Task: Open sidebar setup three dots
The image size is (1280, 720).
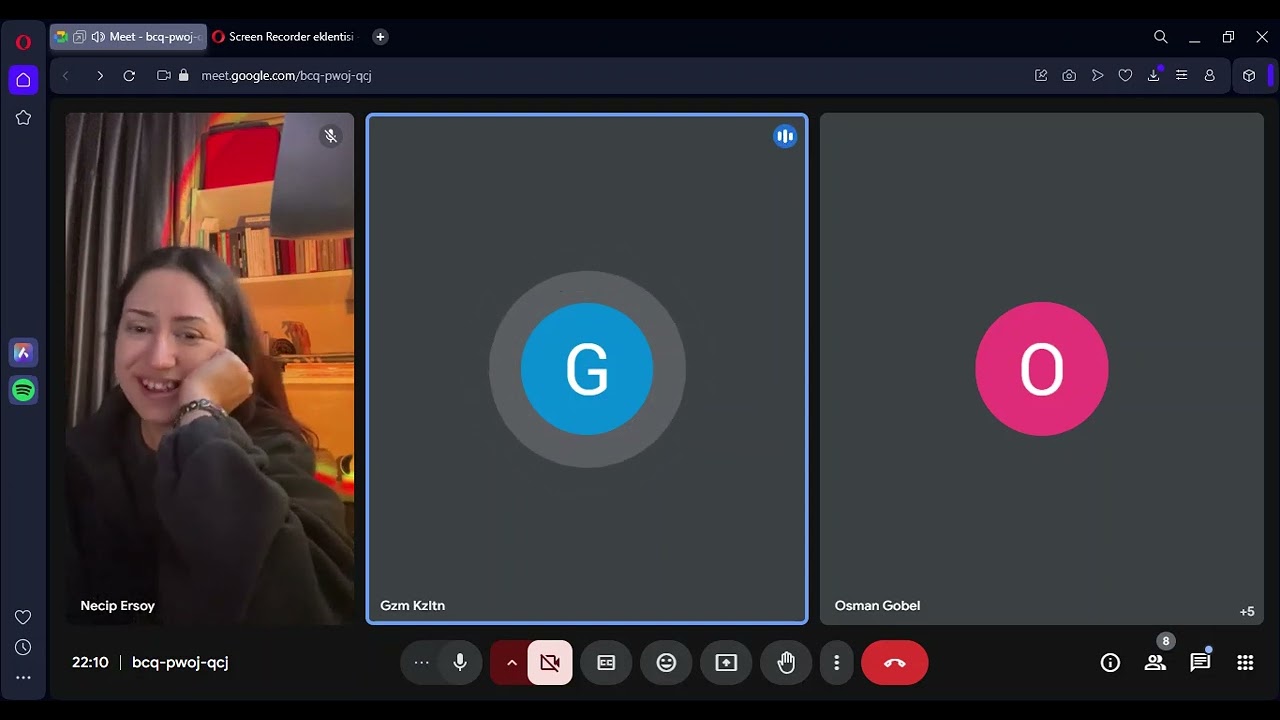Action: [x=23, y=677]
